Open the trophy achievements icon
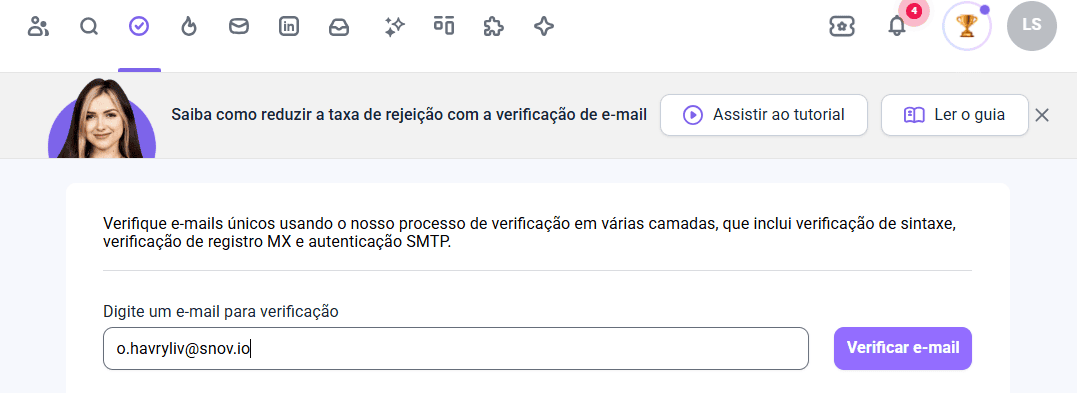The height and width of the screenshot is (393, 1077). coord(967,27)
